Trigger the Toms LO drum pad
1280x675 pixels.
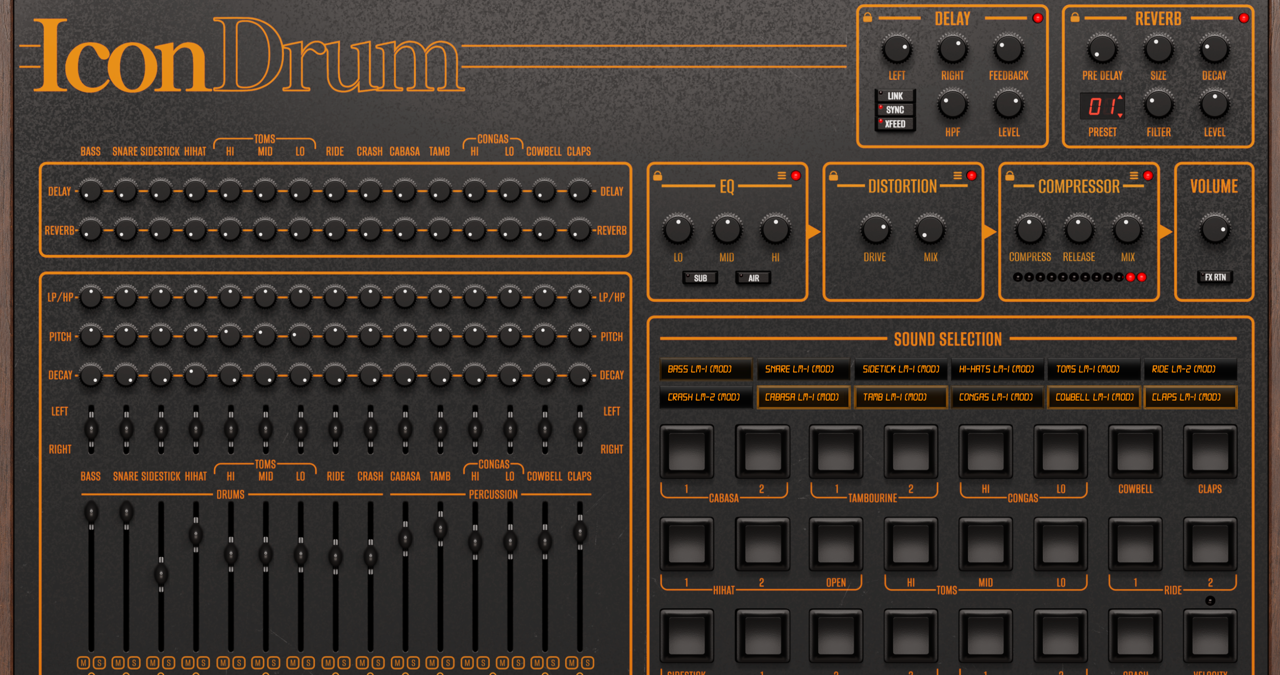1060,544
